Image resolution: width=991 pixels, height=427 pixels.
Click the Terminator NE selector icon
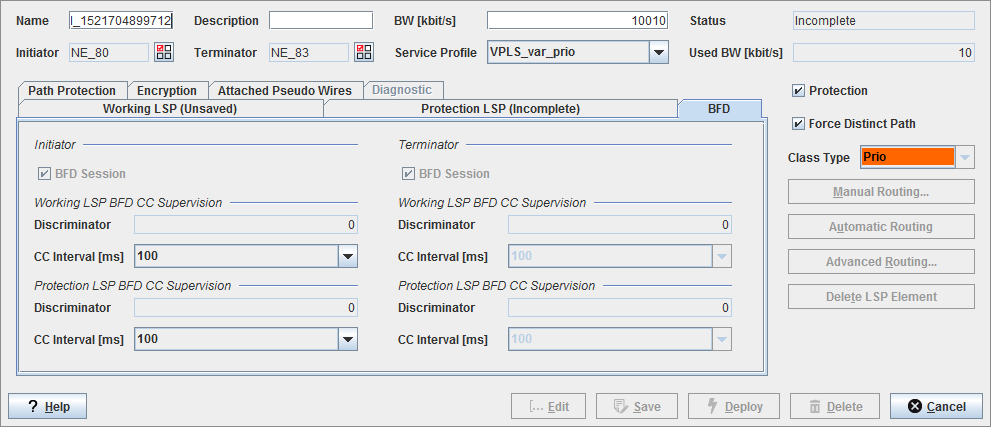pos(364,52)
